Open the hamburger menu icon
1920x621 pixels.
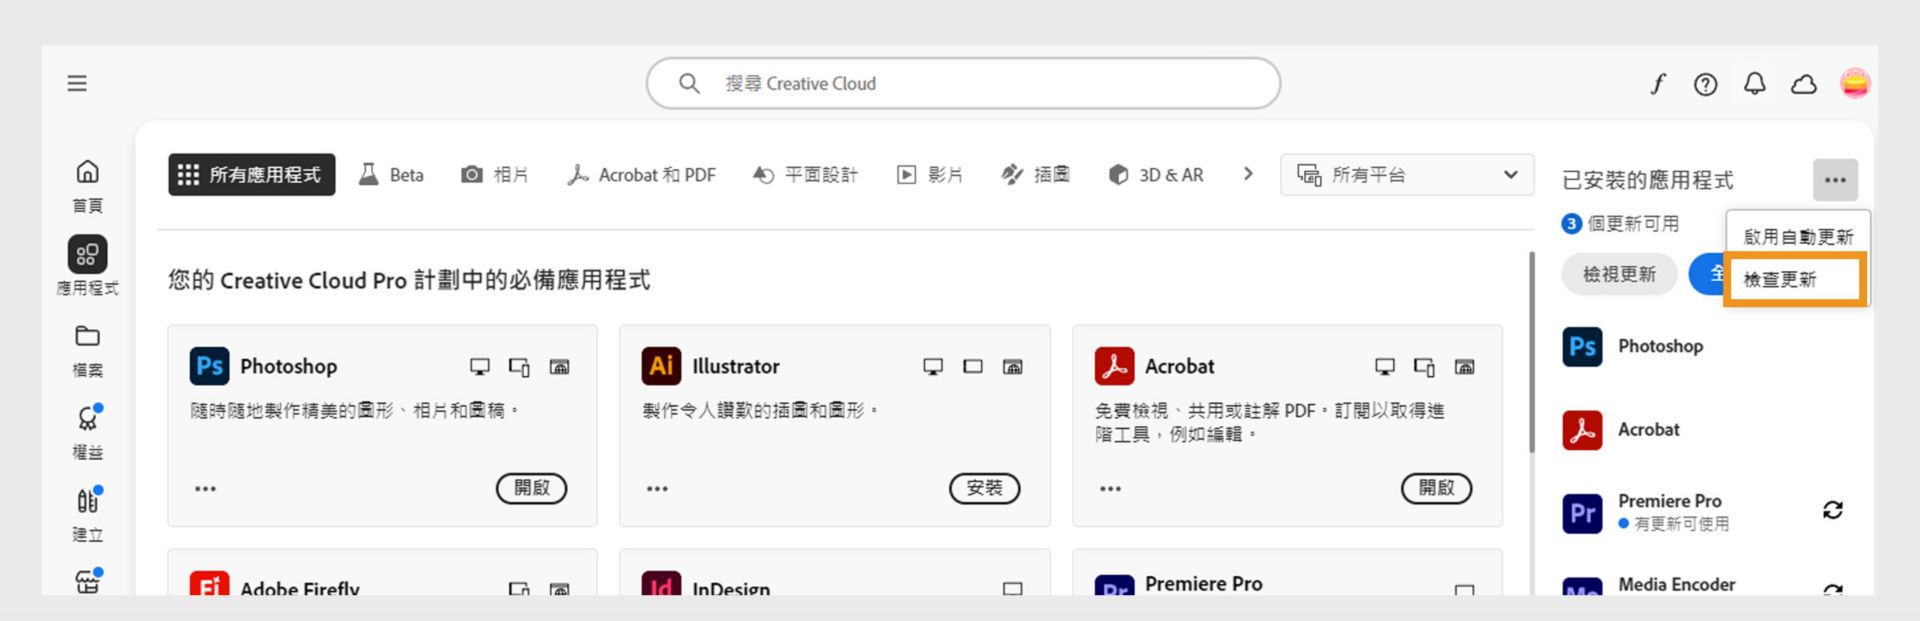(77, 83)
